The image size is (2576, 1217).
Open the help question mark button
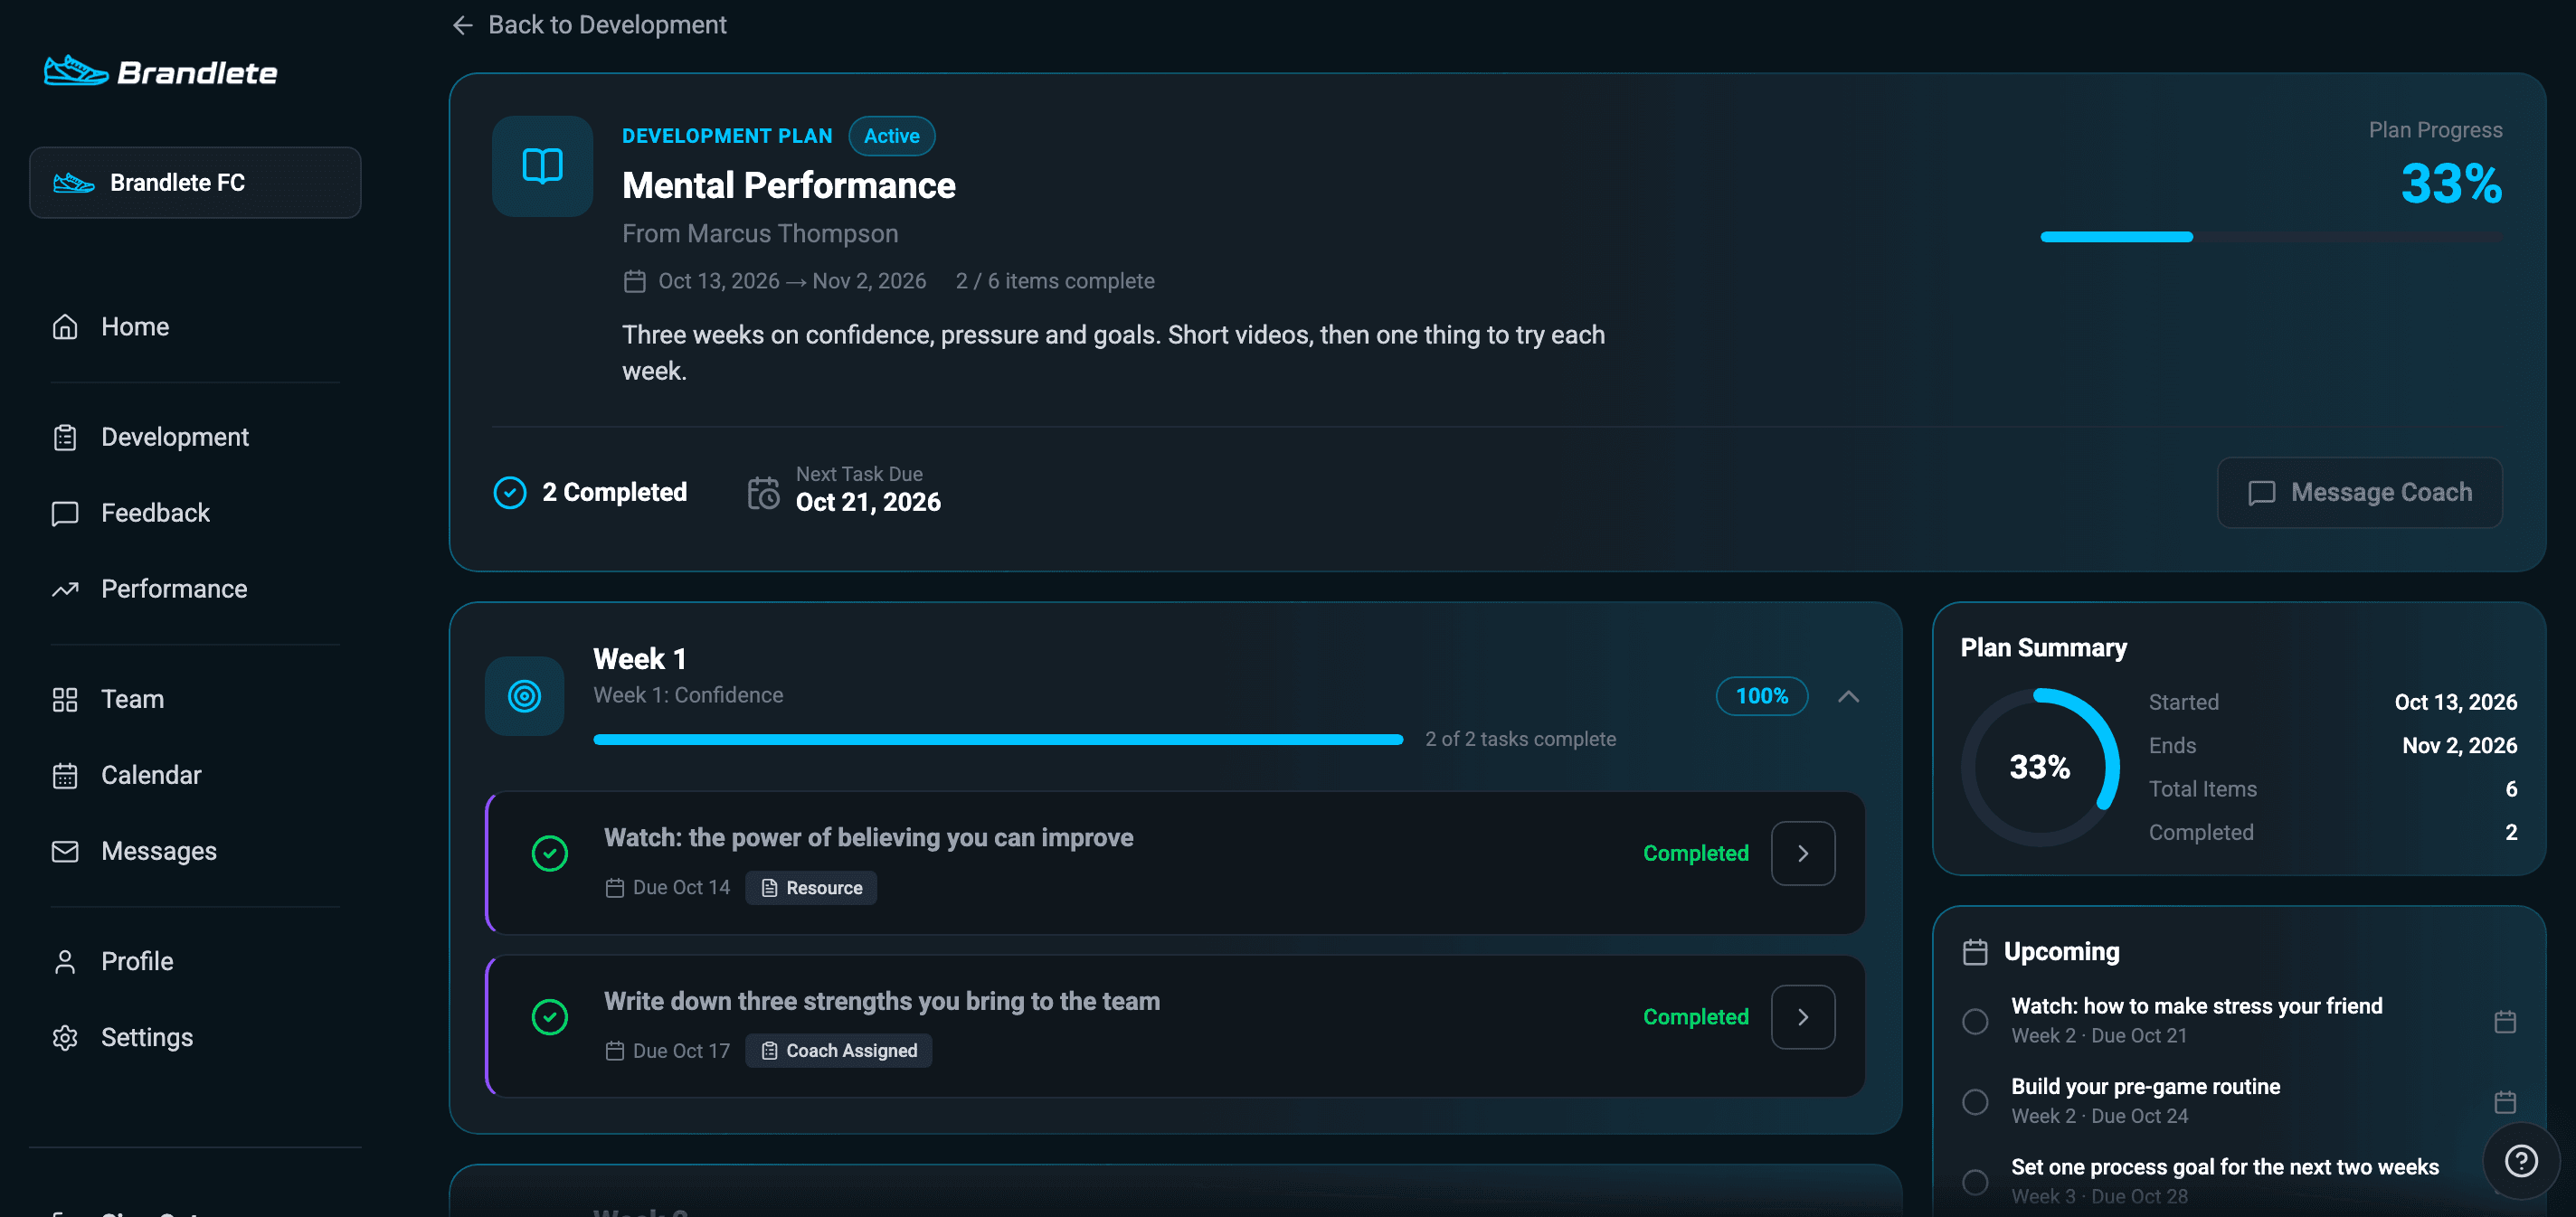pyautogui.click(x=2520, y=1161)
